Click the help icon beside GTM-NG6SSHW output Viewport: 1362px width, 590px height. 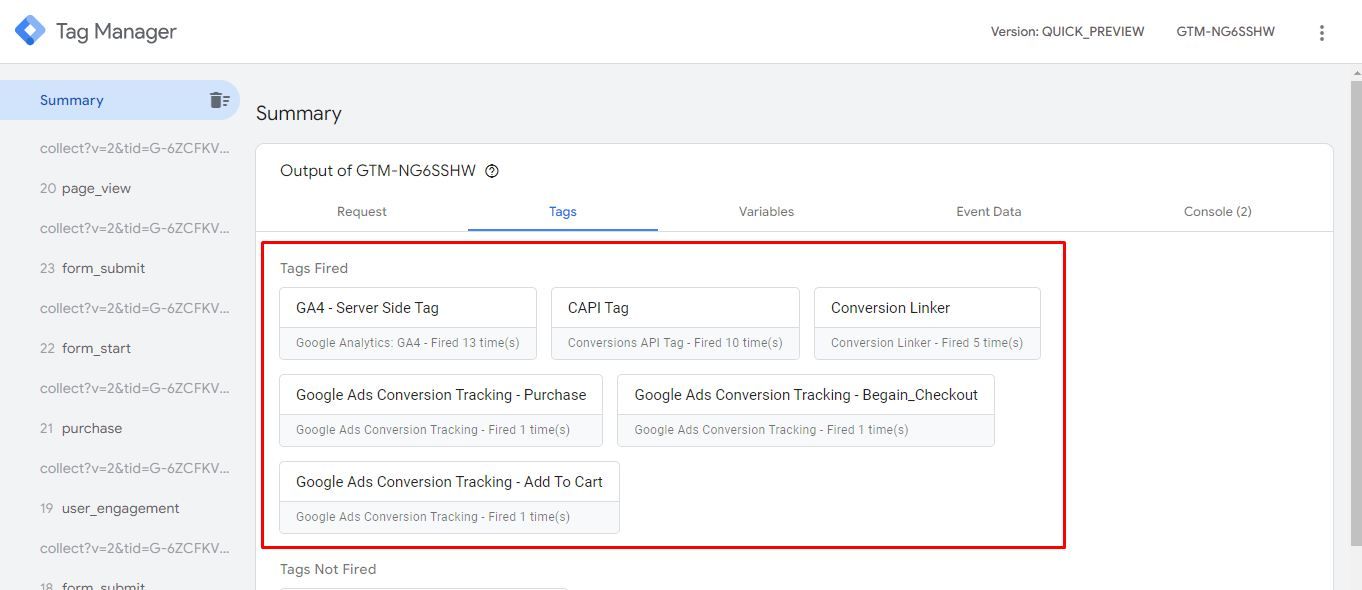pos(491,171)
